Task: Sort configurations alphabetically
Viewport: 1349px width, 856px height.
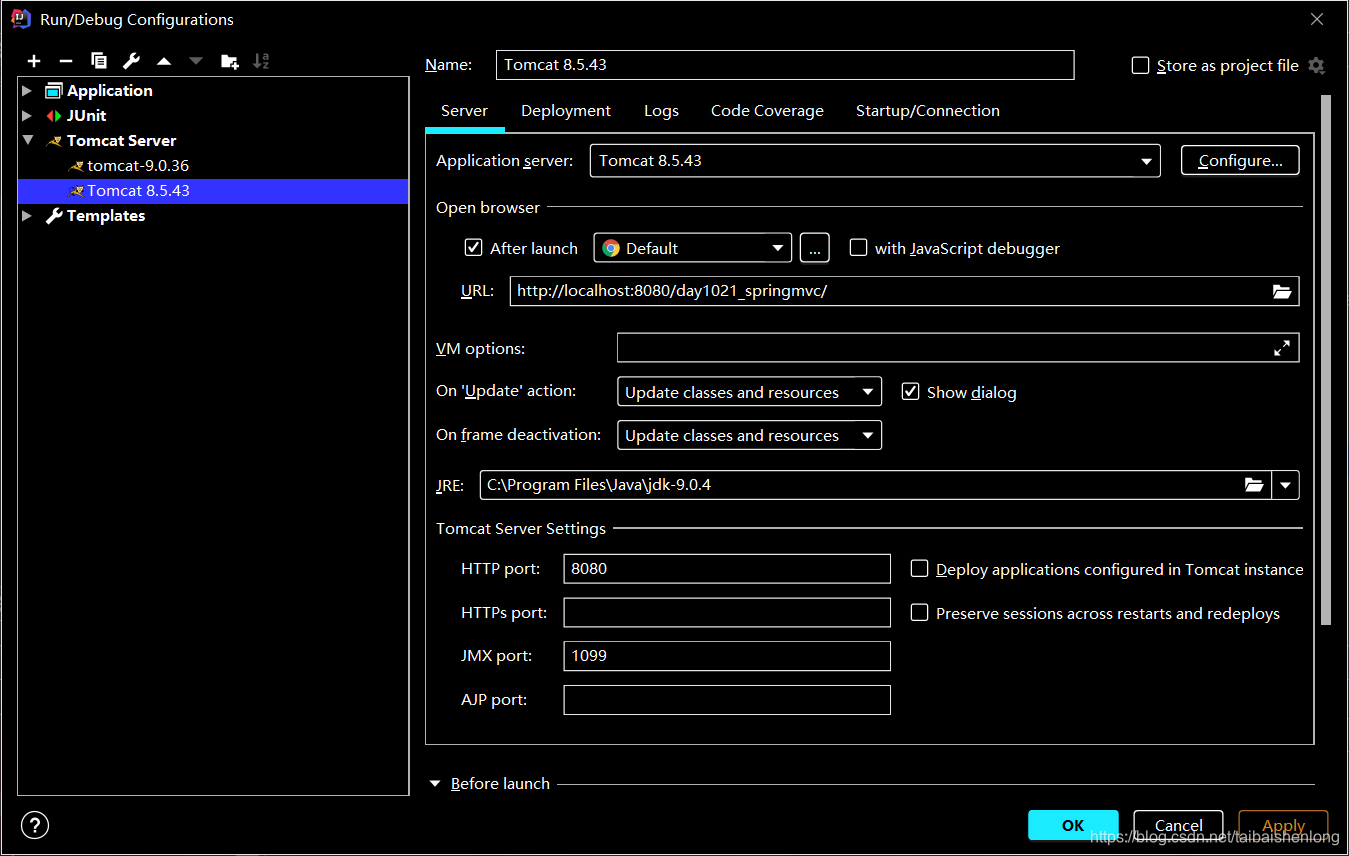Action: click(261, 61)
